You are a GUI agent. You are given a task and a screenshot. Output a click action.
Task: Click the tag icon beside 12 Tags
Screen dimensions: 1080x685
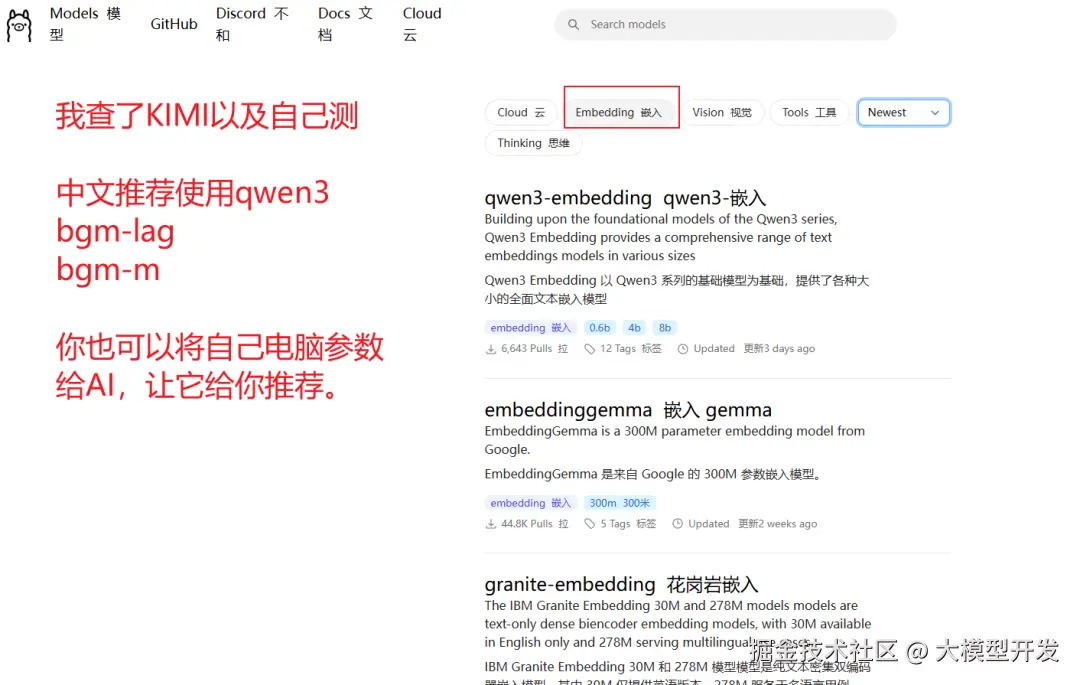(590, 349)
